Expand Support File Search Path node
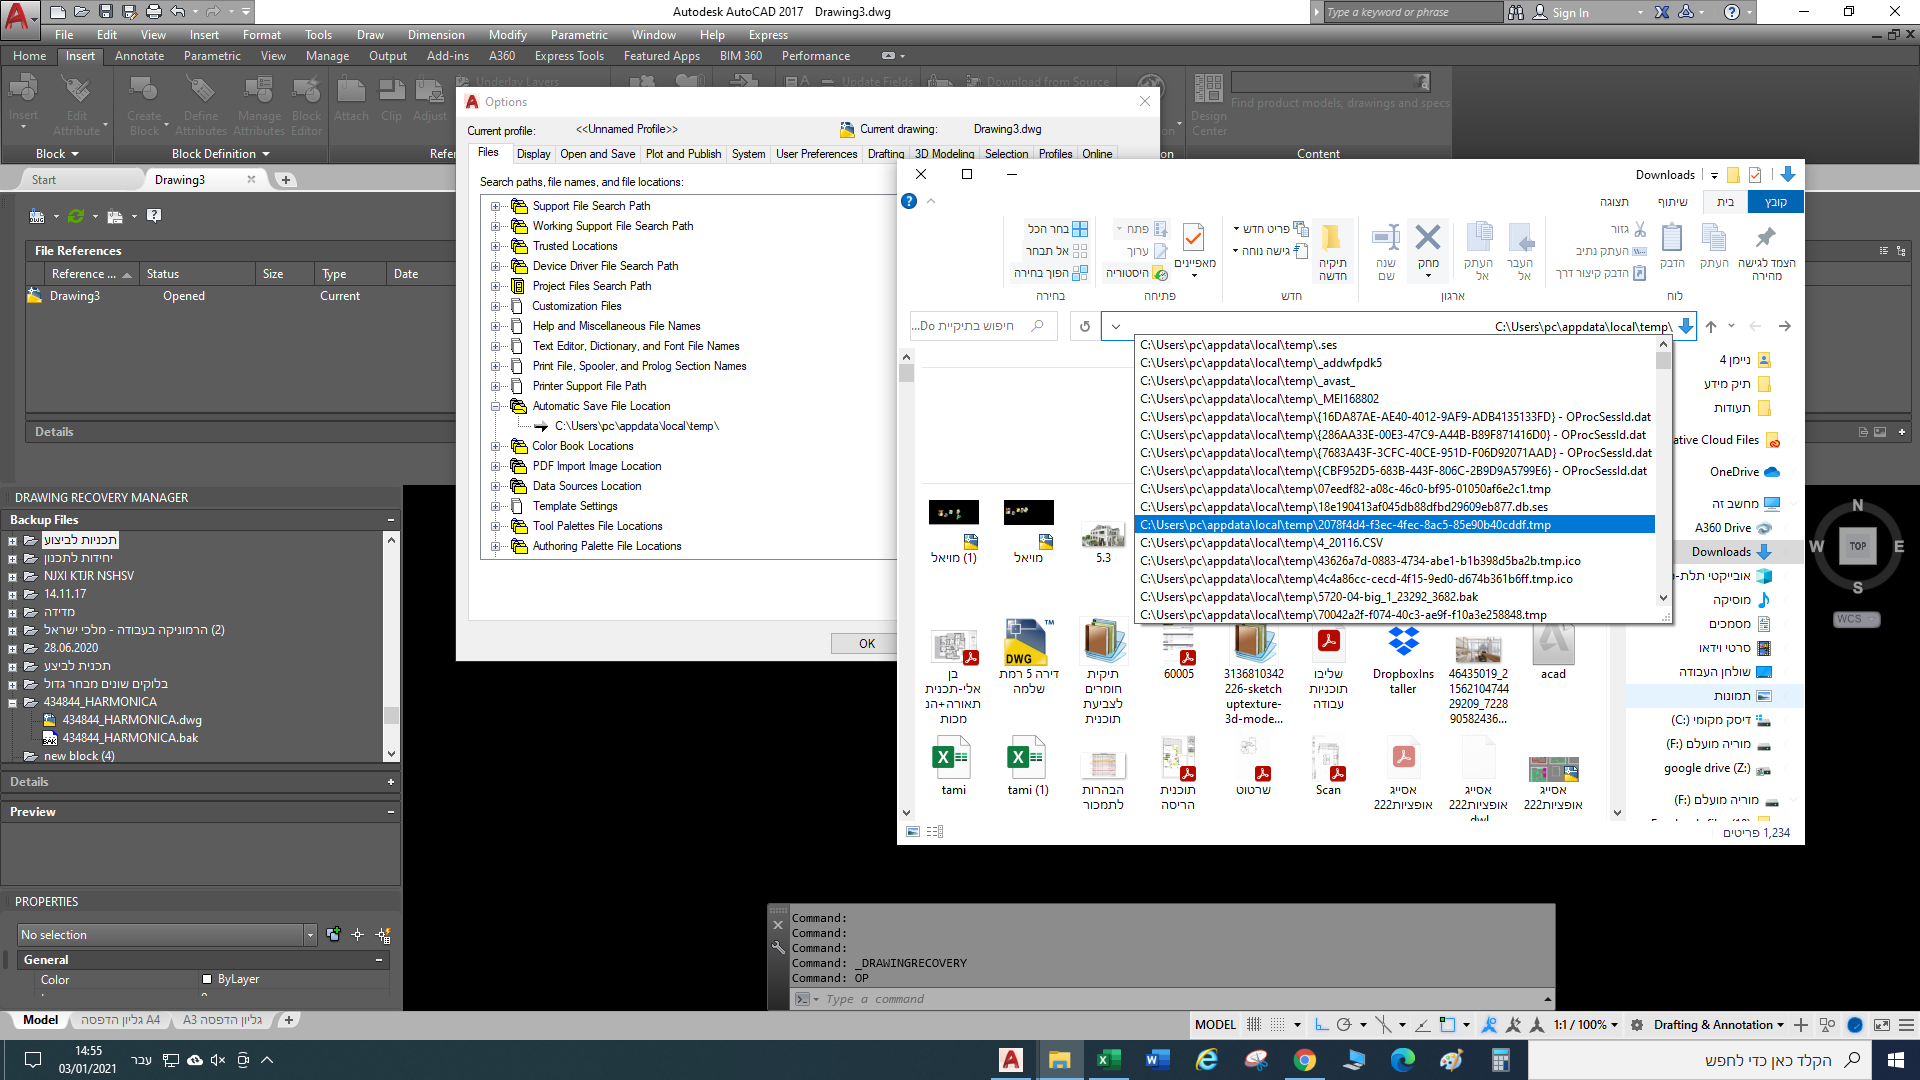This screenshot has width=1920, height=1080. 496,206
